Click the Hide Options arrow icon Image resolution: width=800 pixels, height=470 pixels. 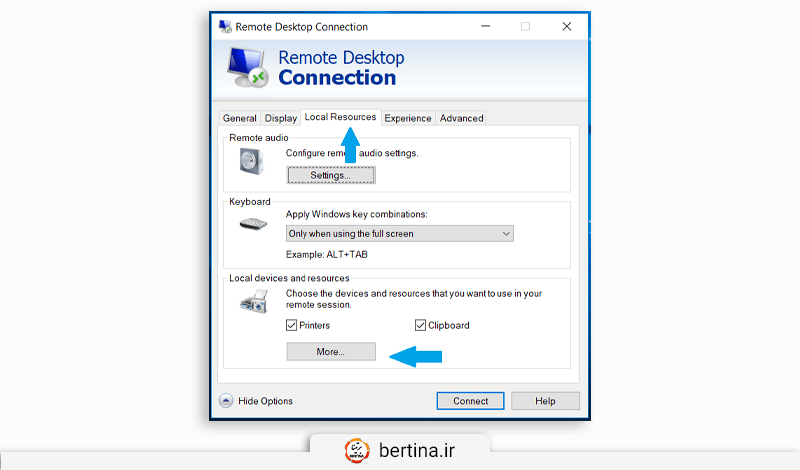click(226, 401)
